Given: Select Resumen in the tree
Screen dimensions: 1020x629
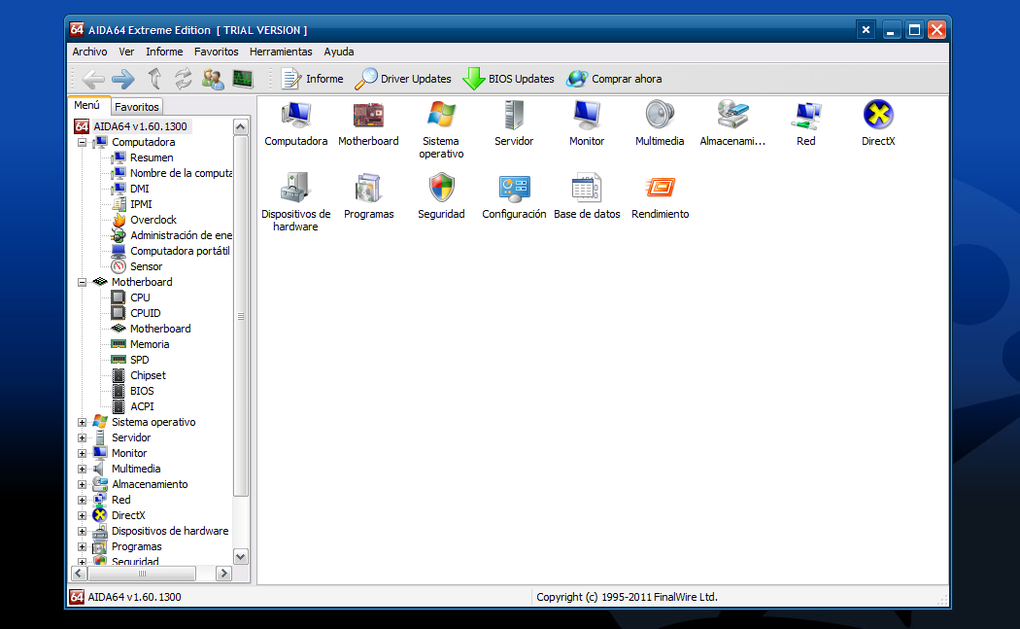Looking at the screenshot, I should 152,157.
